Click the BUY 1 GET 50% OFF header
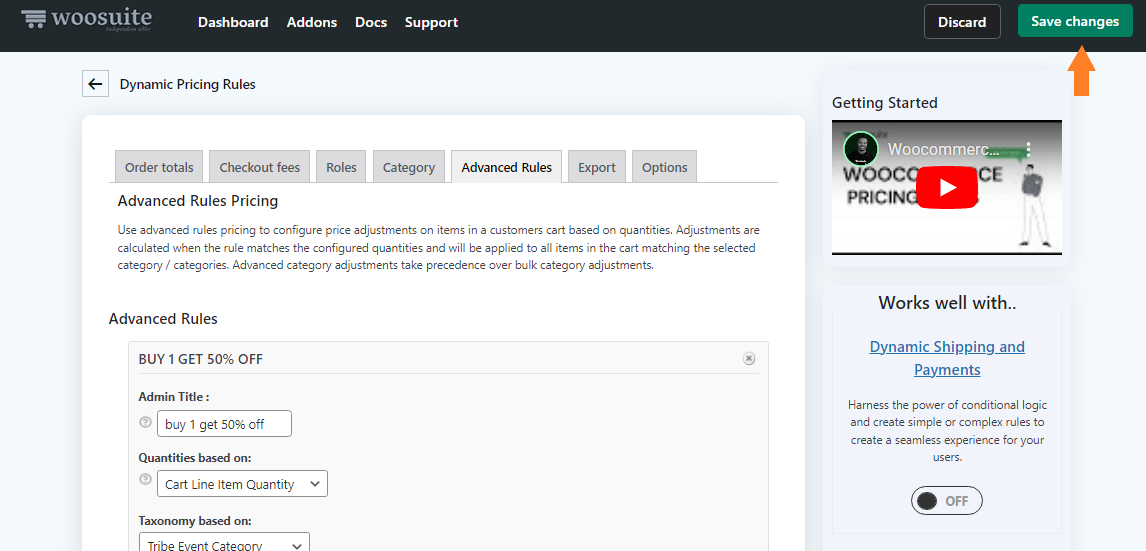This screenshot has width=1146, height=551. tap(200, 359)
